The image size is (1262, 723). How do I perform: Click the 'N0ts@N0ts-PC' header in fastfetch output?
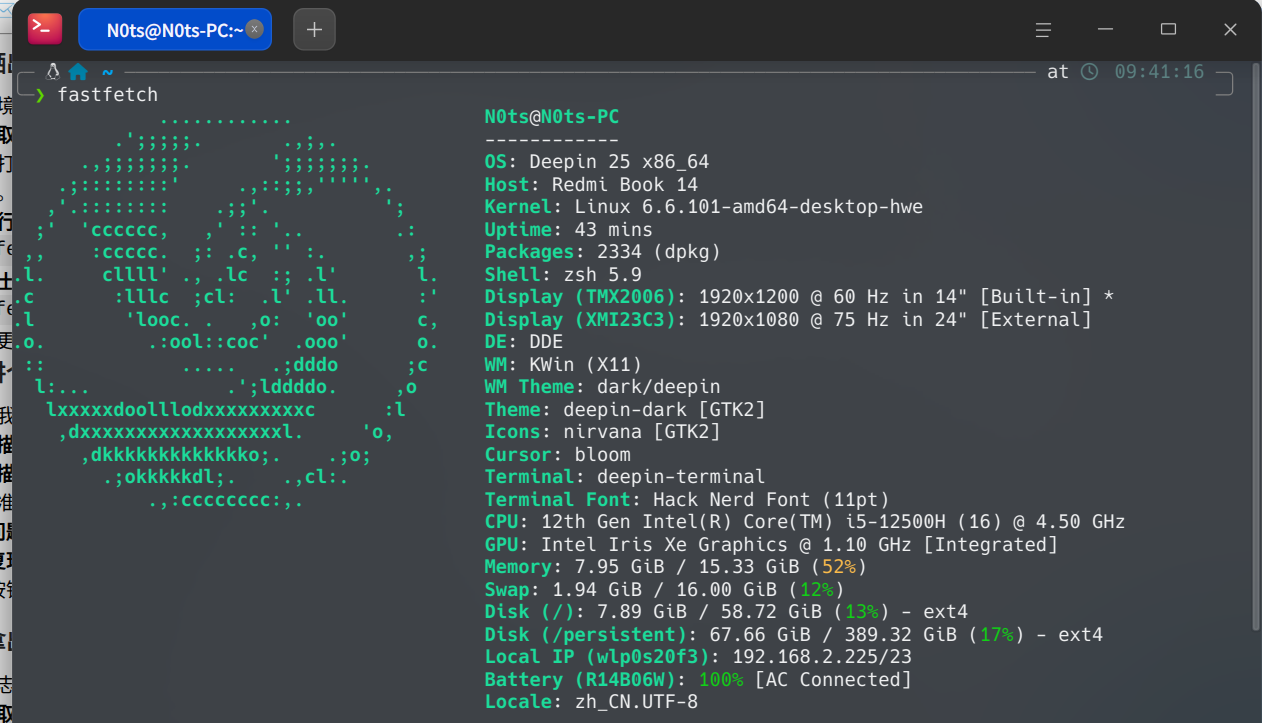(x=552, y=117)
